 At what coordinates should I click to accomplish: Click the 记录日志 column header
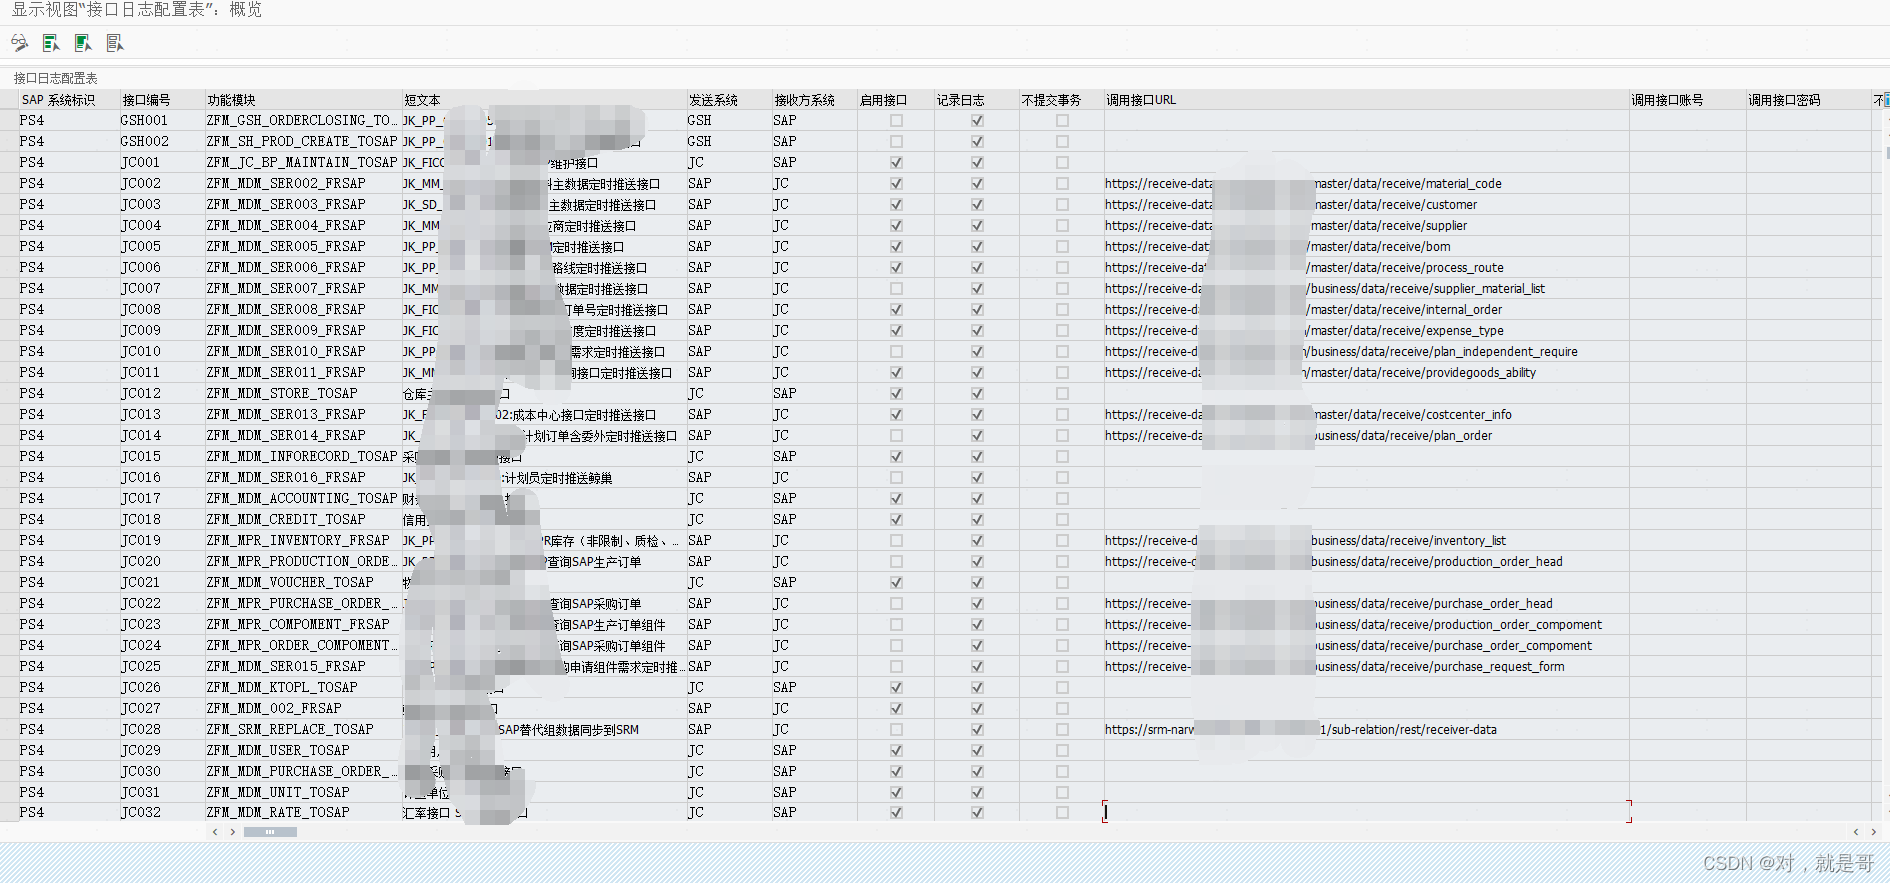976,100
